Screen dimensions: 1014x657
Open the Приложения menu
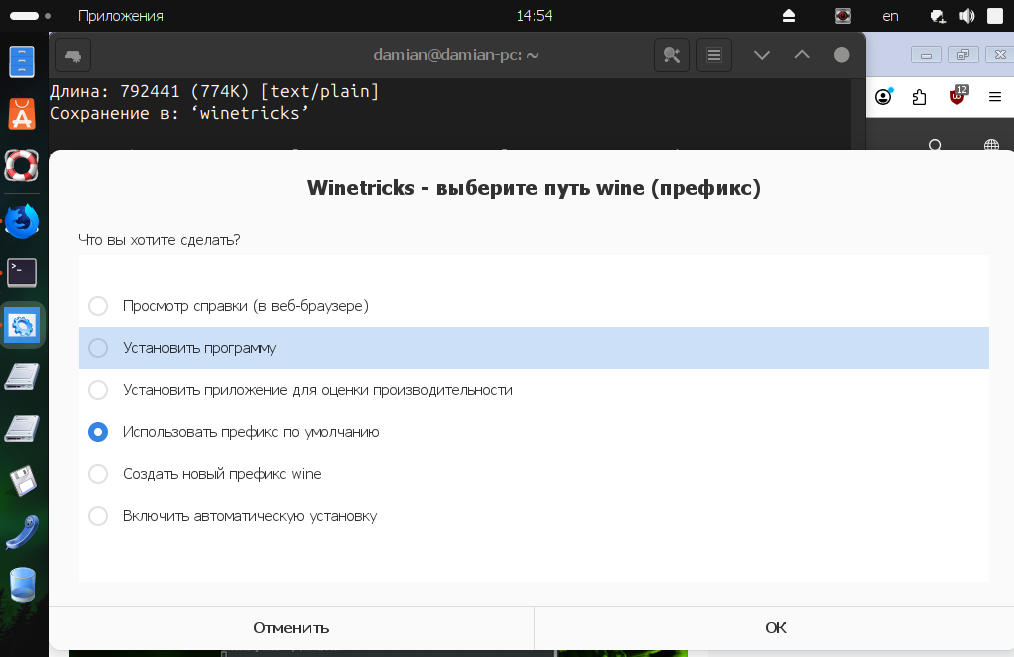pyautogui.click(x=121, y=16)
